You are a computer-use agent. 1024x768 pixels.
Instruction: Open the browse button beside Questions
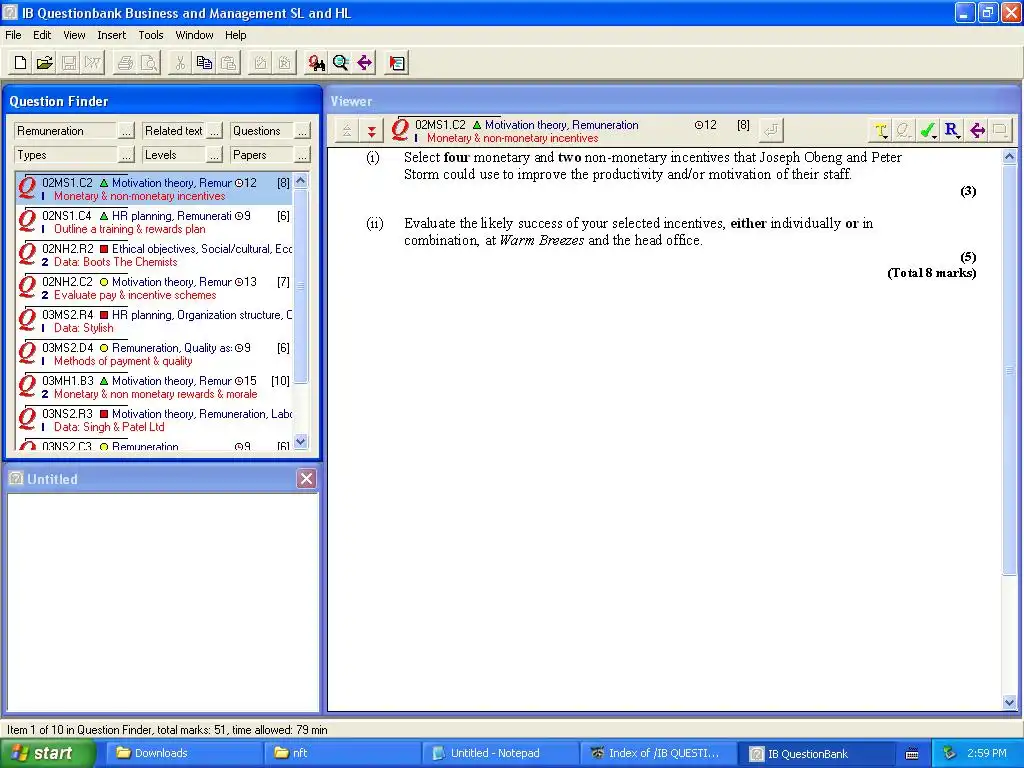pyautogui.click(x=302, y=131)
